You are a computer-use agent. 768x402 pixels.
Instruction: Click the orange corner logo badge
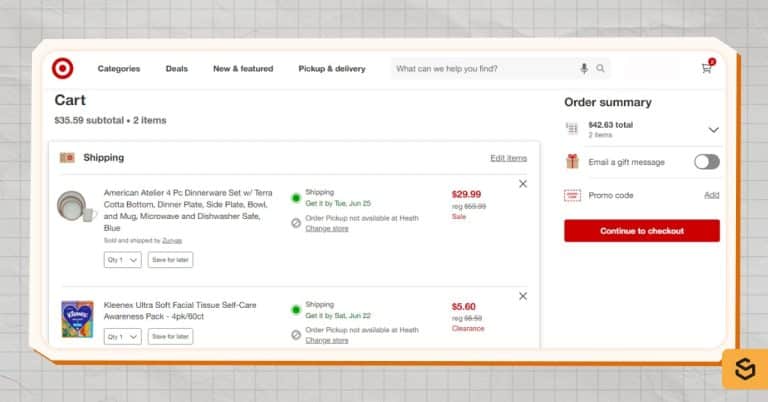pos(745,369)
